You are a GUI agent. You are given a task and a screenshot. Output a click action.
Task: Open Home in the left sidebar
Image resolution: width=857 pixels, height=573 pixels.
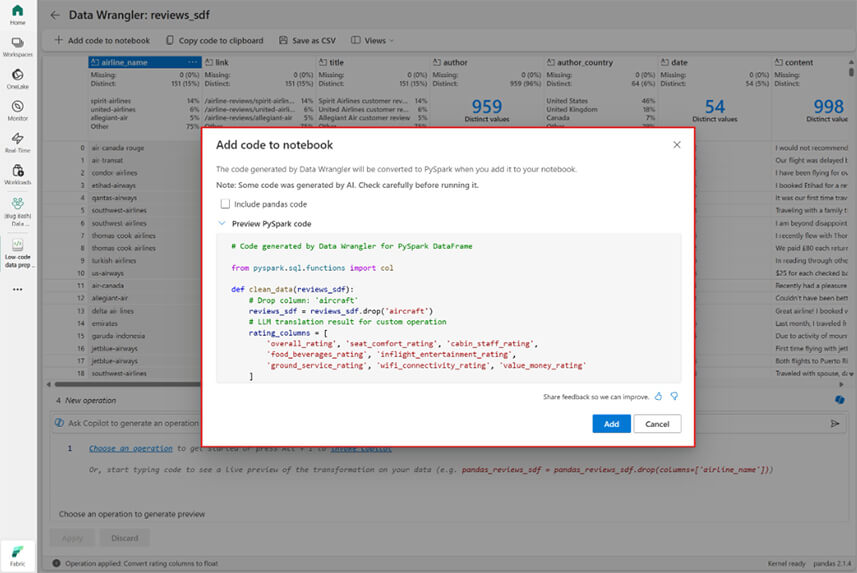pyautogui.click(x=17, y=13)
